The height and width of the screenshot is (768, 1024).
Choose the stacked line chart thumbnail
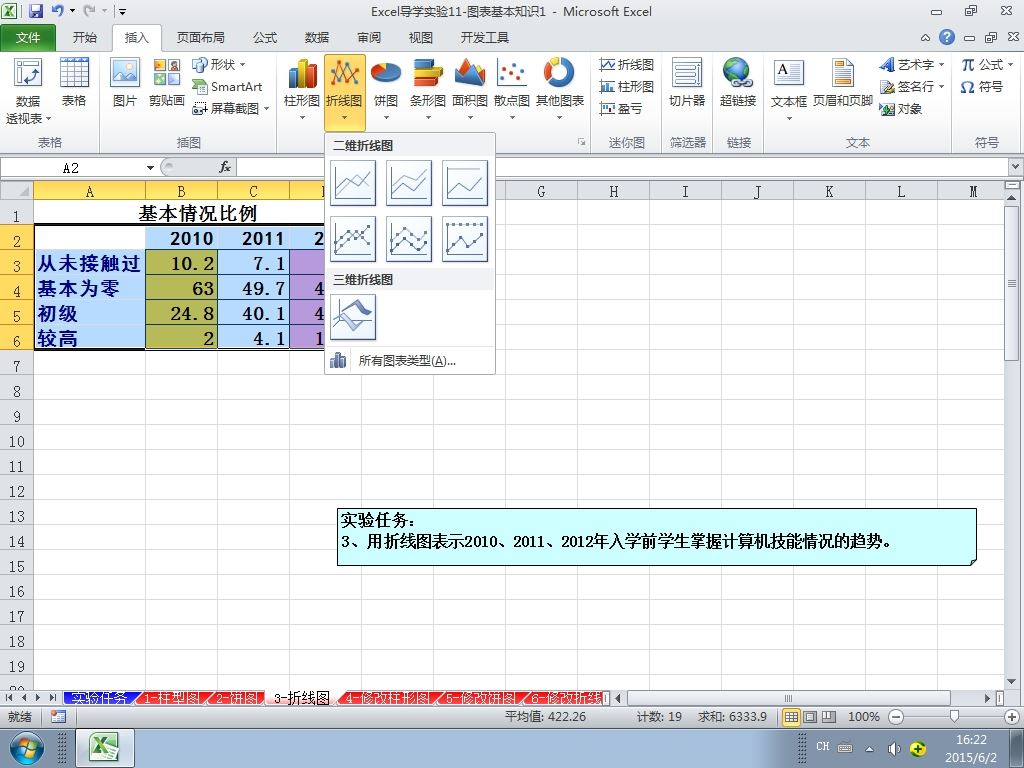coord(409,183)
